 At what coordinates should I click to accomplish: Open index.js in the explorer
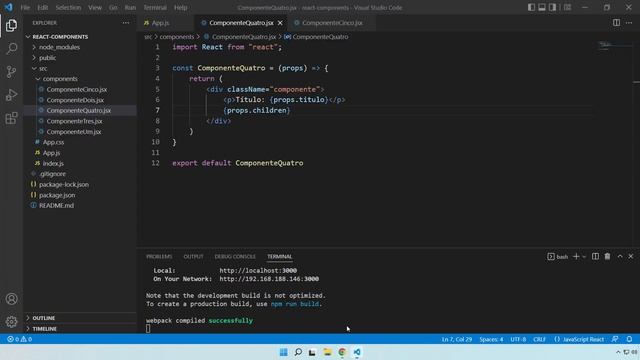coord(53,163)
